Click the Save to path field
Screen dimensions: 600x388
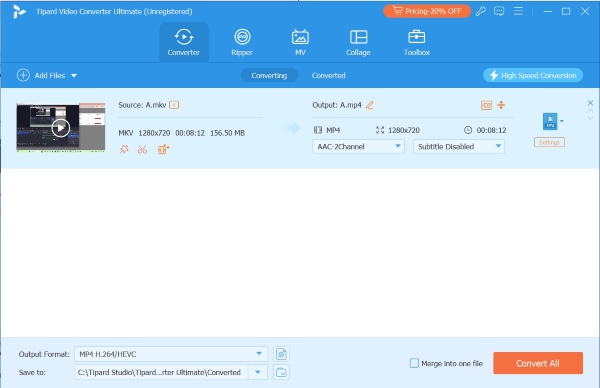161,372
